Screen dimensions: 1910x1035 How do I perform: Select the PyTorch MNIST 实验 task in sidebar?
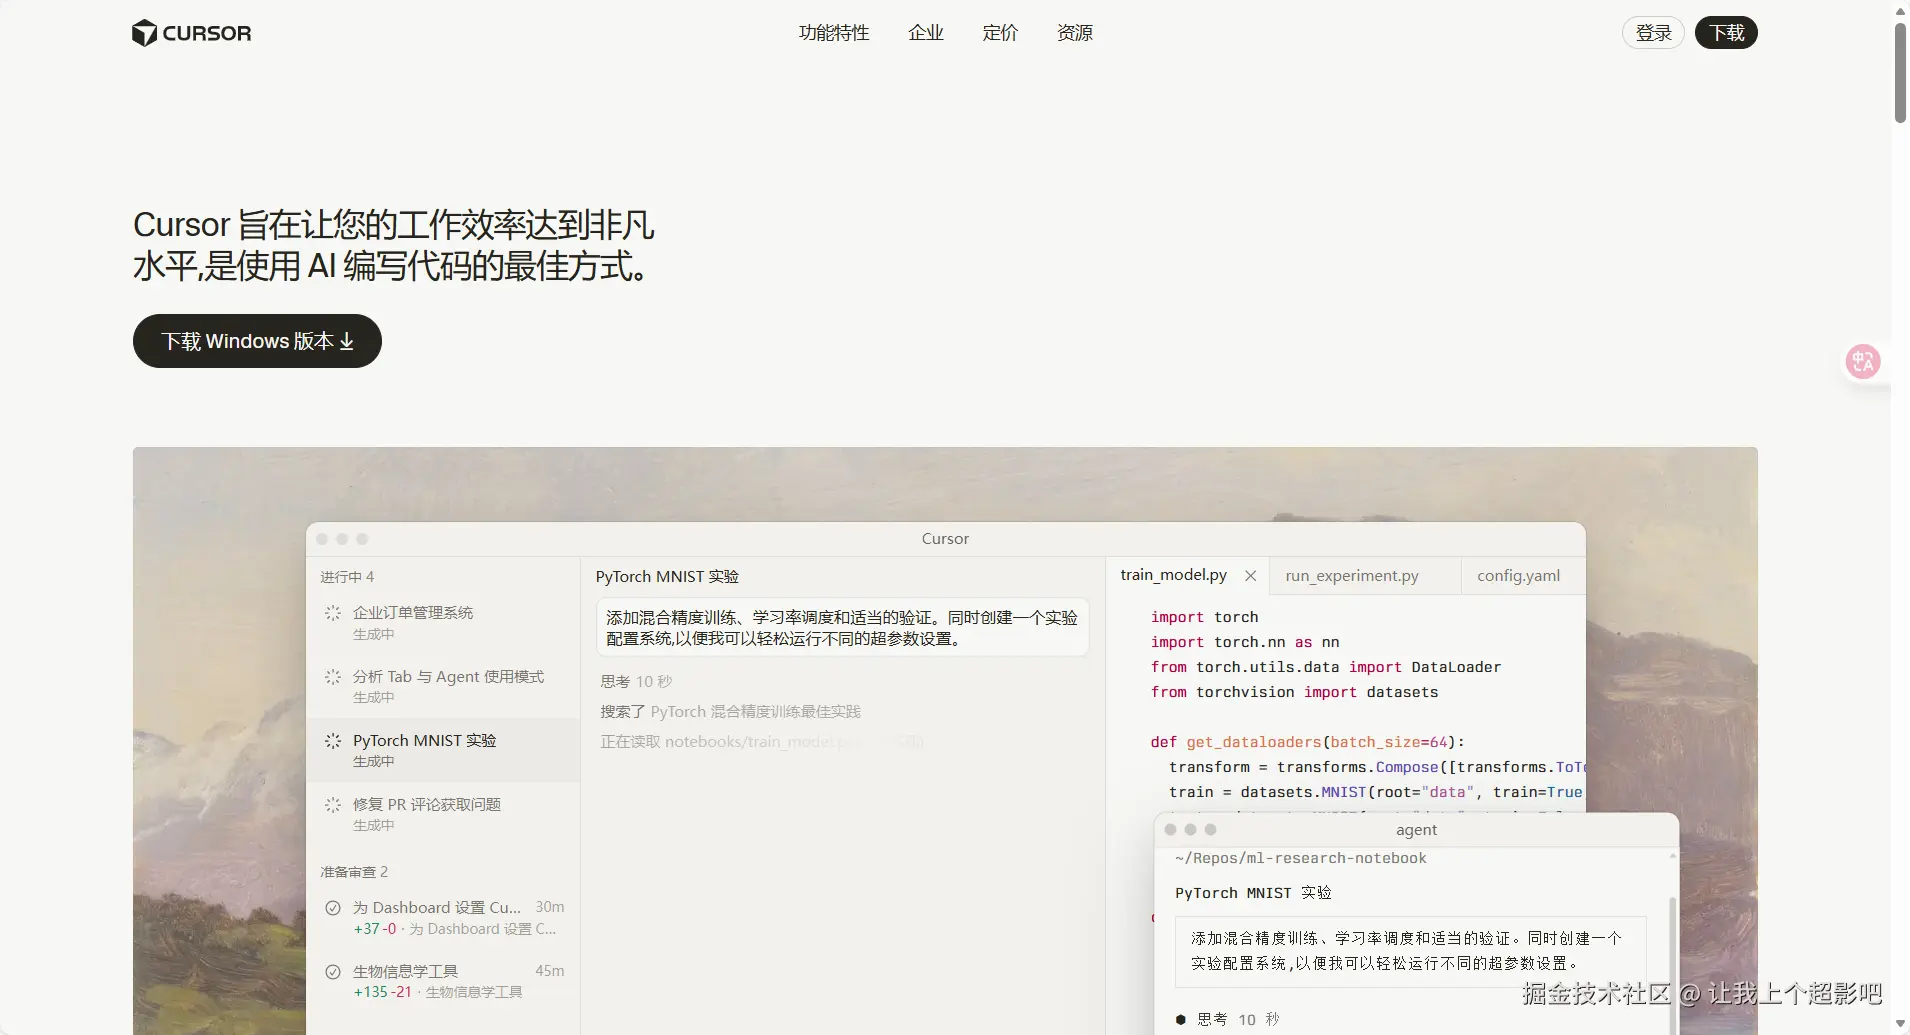coord(443,750)
